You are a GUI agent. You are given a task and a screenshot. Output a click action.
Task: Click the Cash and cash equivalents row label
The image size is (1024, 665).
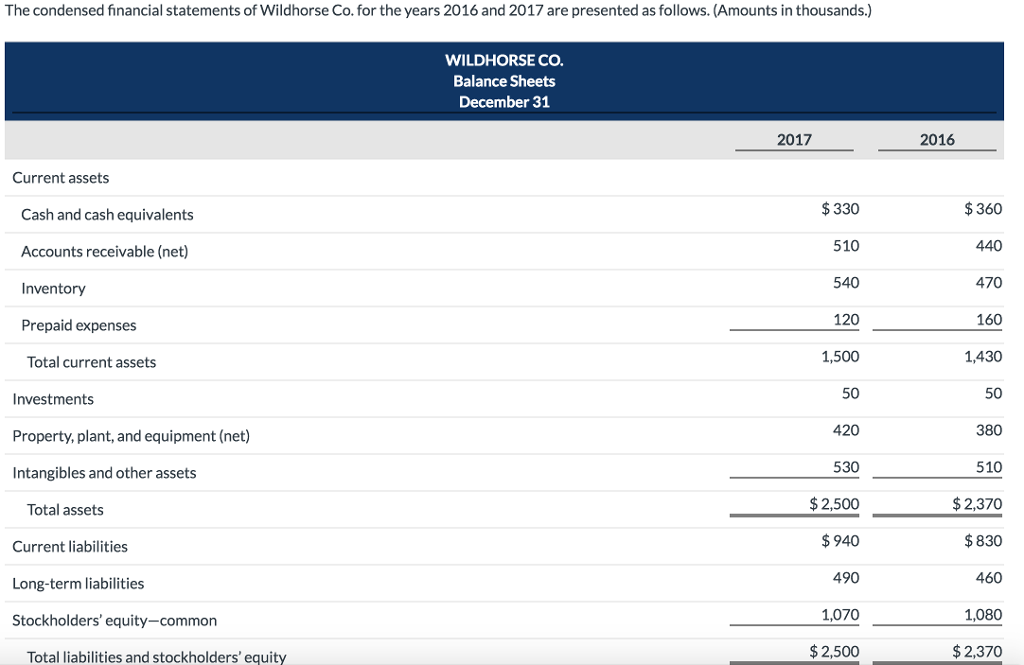(107, 214)
